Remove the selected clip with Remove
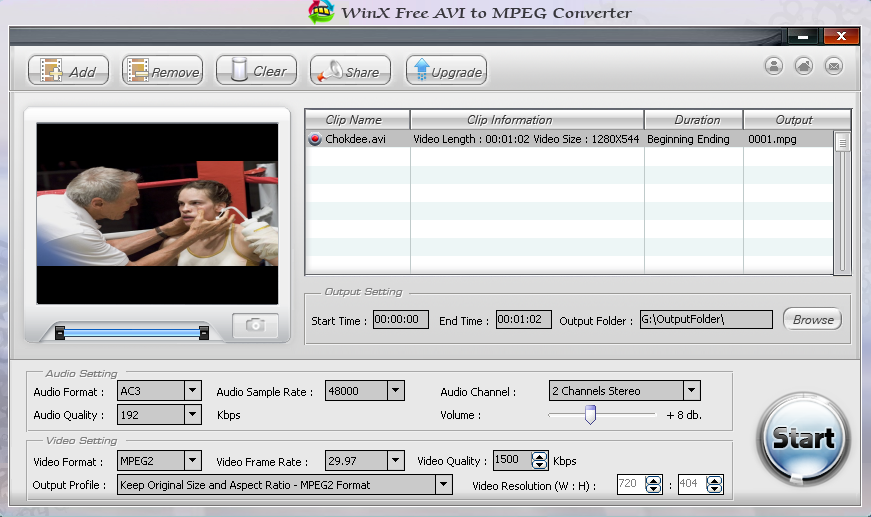871x517 pixels. pos(162,71)
